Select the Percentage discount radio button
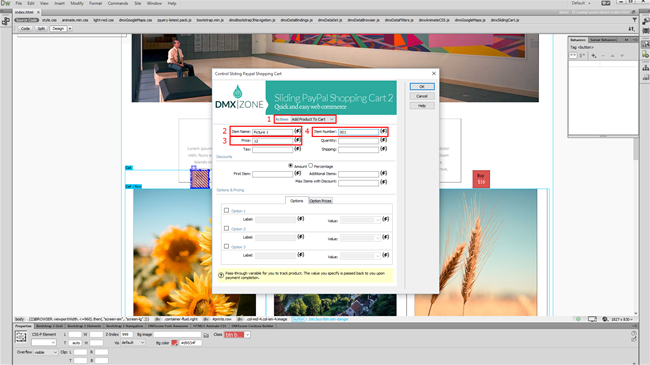Viewport: 650px width, 365px height. pos(310,165)
